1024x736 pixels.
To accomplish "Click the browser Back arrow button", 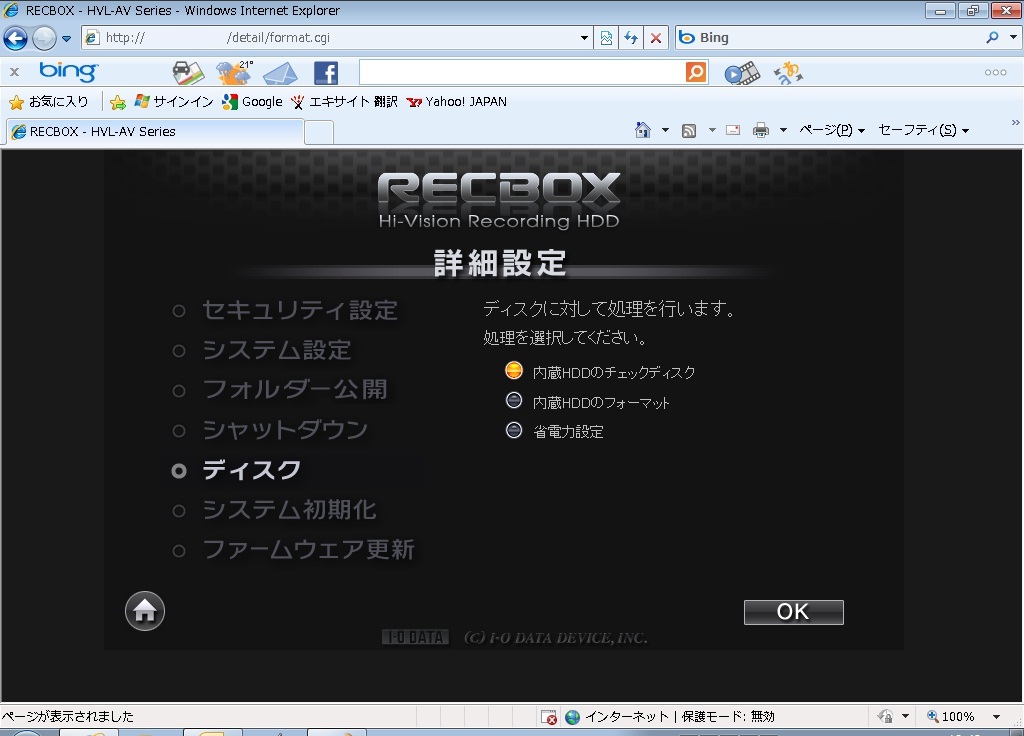I will point(16,39).
